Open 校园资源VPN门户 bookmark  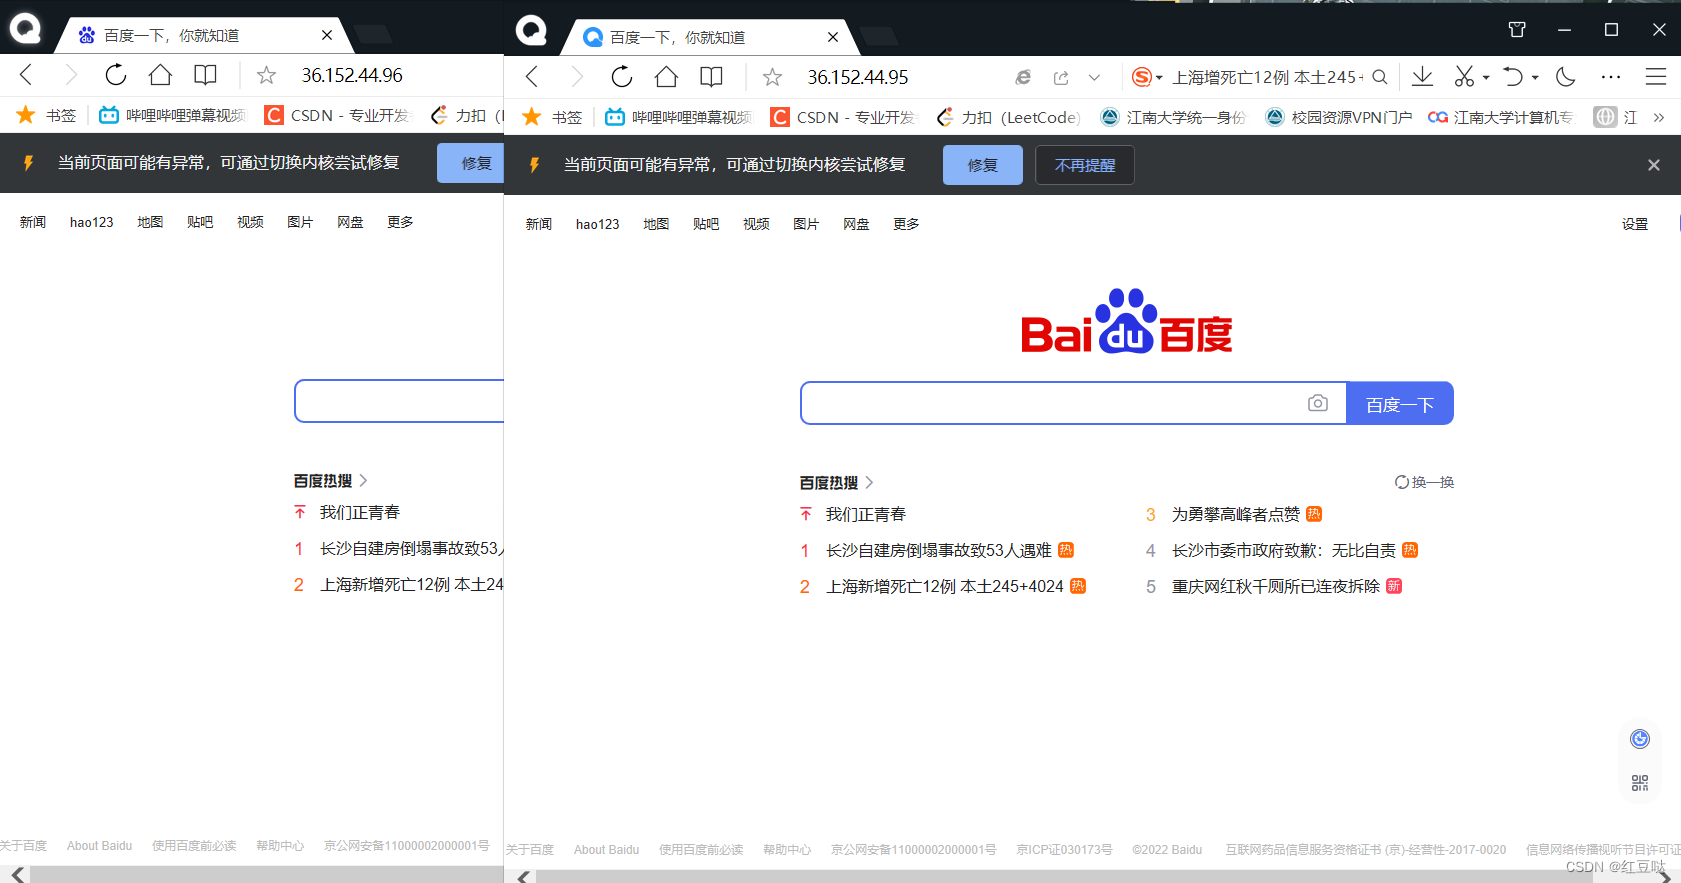tap(1338, 117)
